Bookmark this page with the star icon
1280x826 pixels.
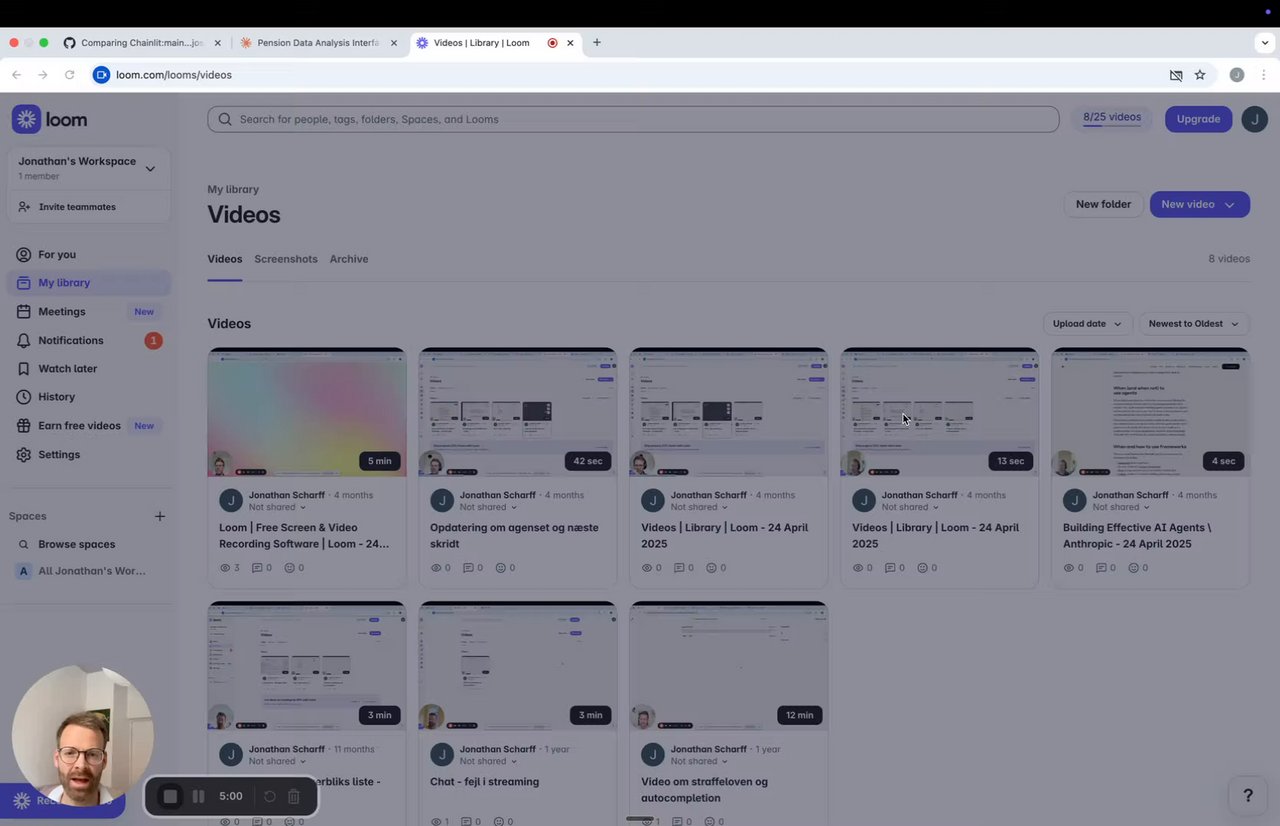pos(1200,75)
